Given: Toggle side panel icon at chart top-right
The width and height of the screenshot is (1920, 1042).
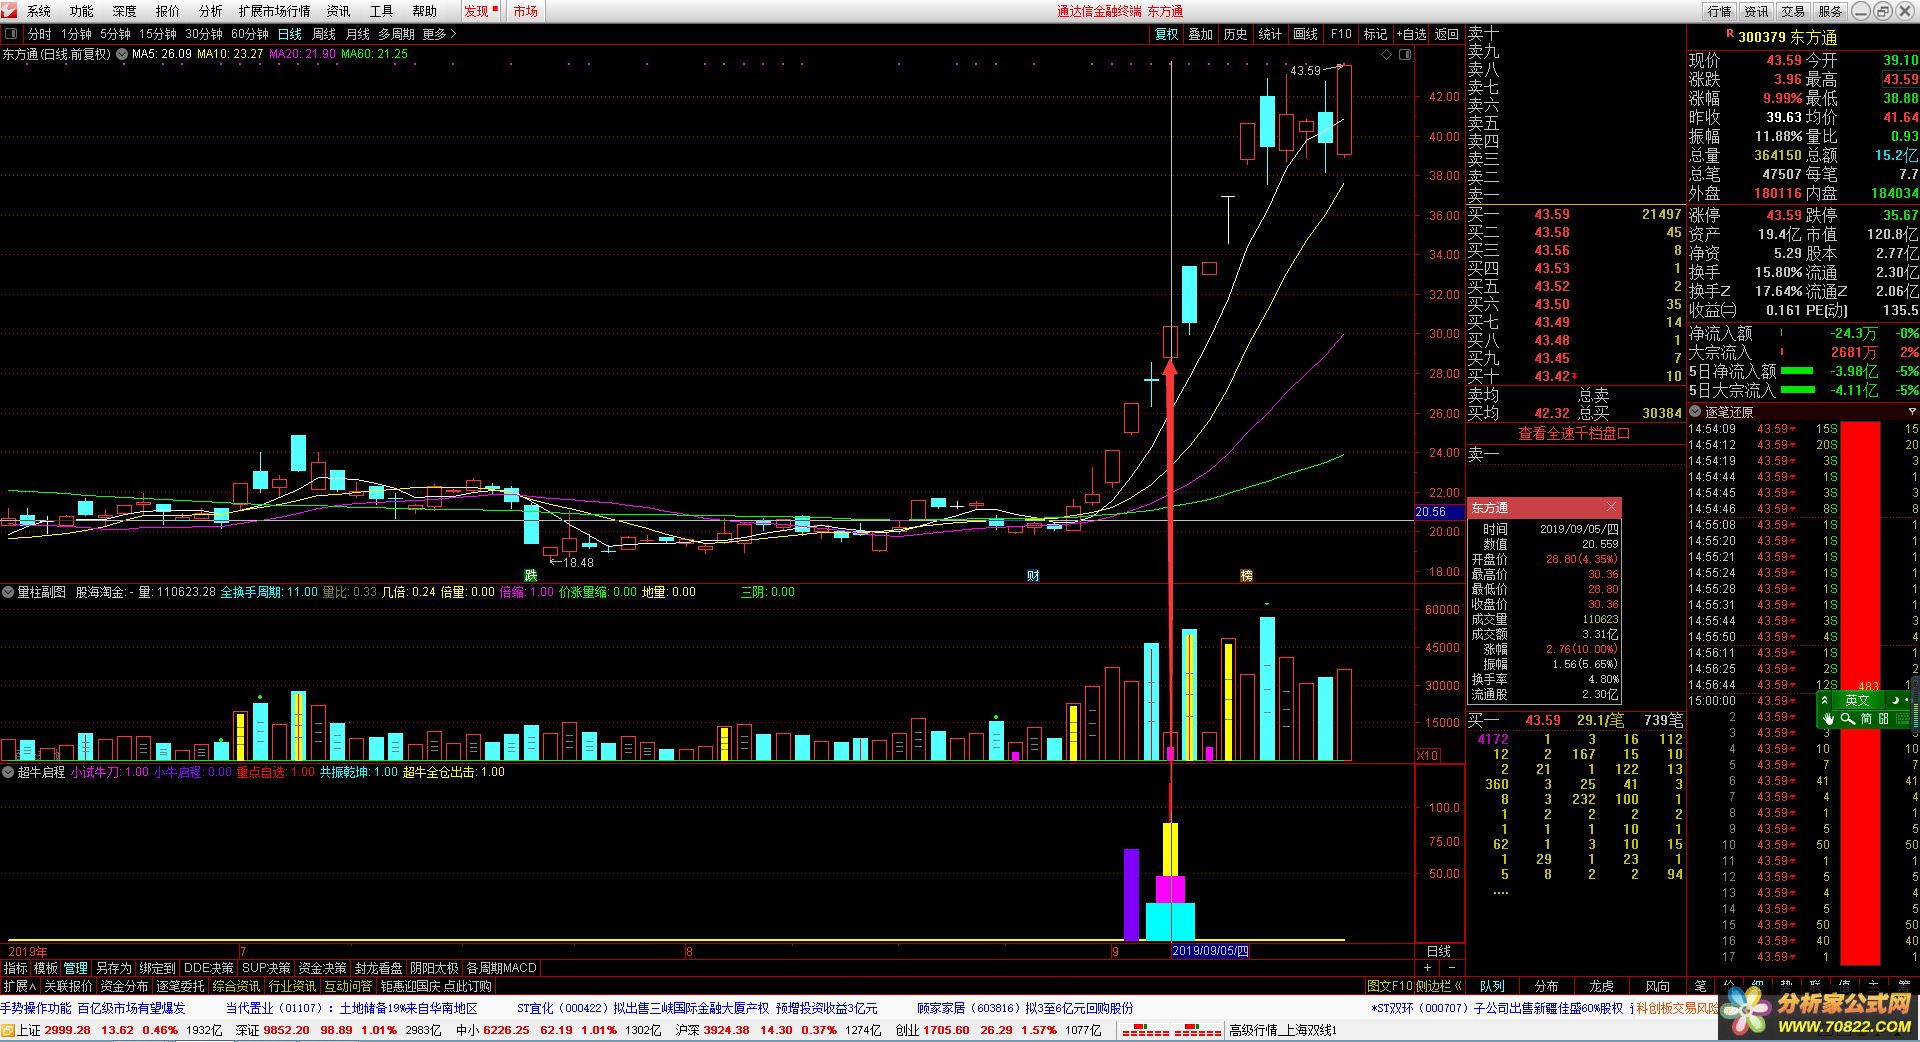Looking at the screenshot, I should click(x=1405, y=54).
